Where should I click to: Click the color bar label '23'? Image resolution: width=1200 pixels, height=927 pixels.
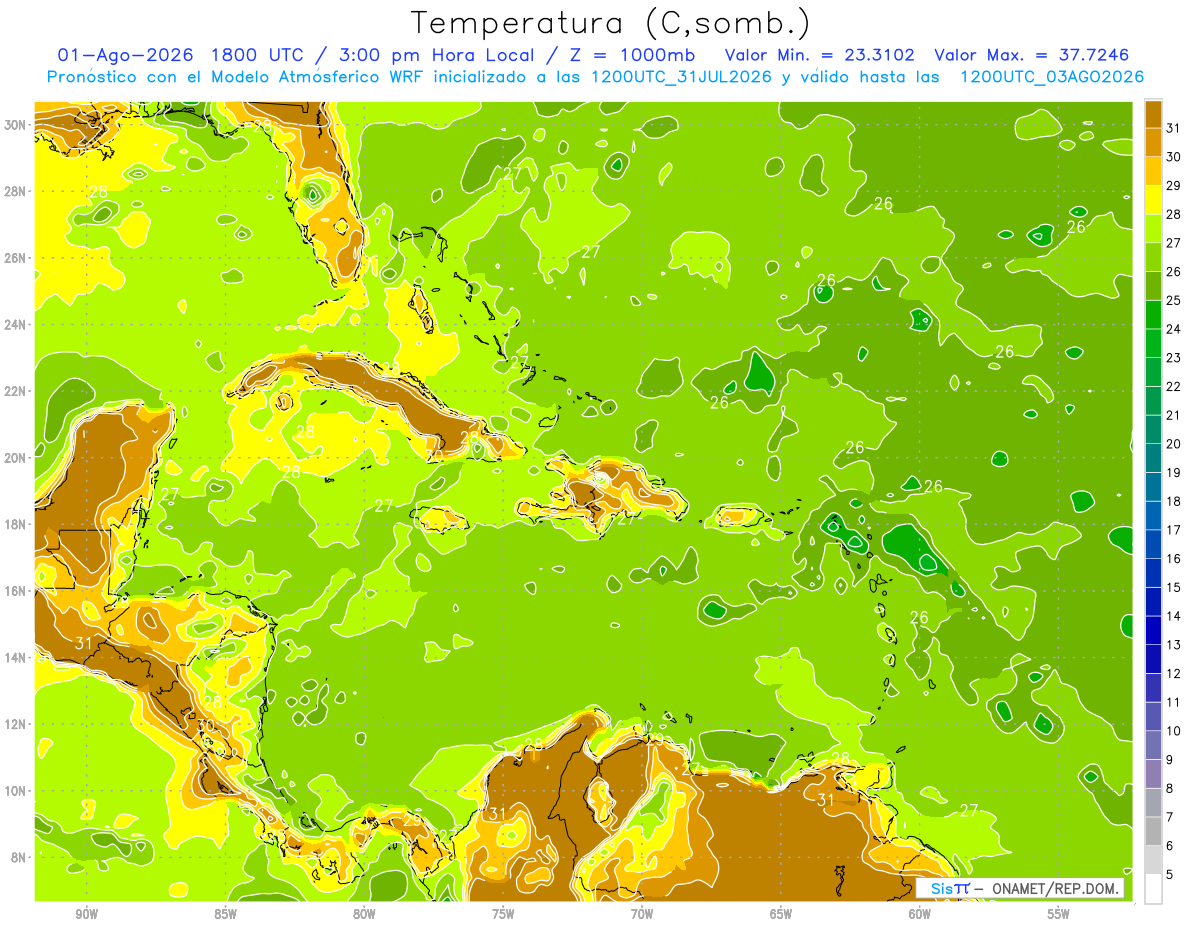click(1173, 358)
